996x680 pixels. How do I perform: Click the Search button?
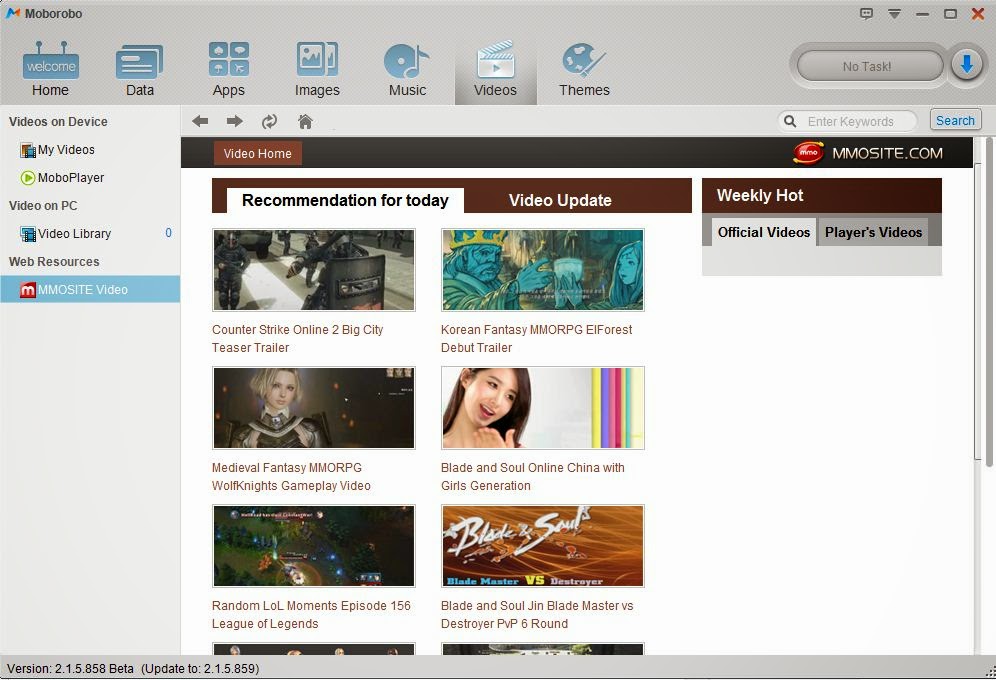[955, 121]
